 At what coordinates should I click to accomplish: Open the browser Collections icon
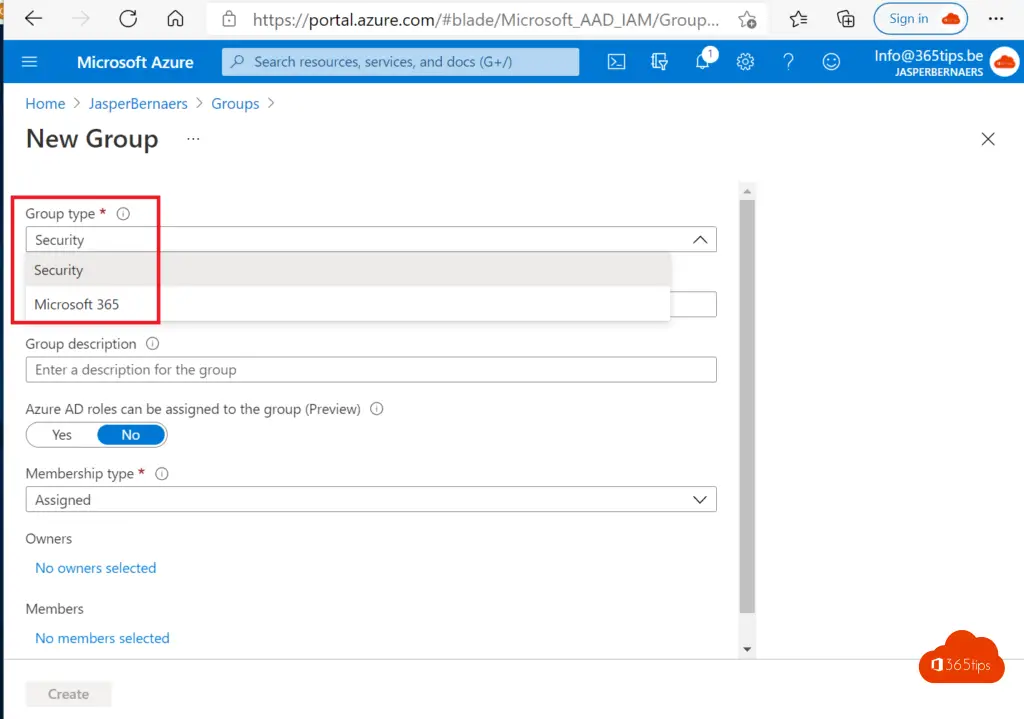coord(846,19)
